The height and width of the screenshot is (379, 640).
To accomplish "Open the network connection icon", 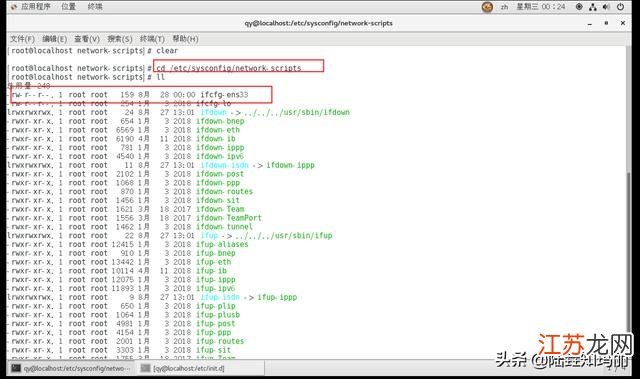I will coord(593,7).
